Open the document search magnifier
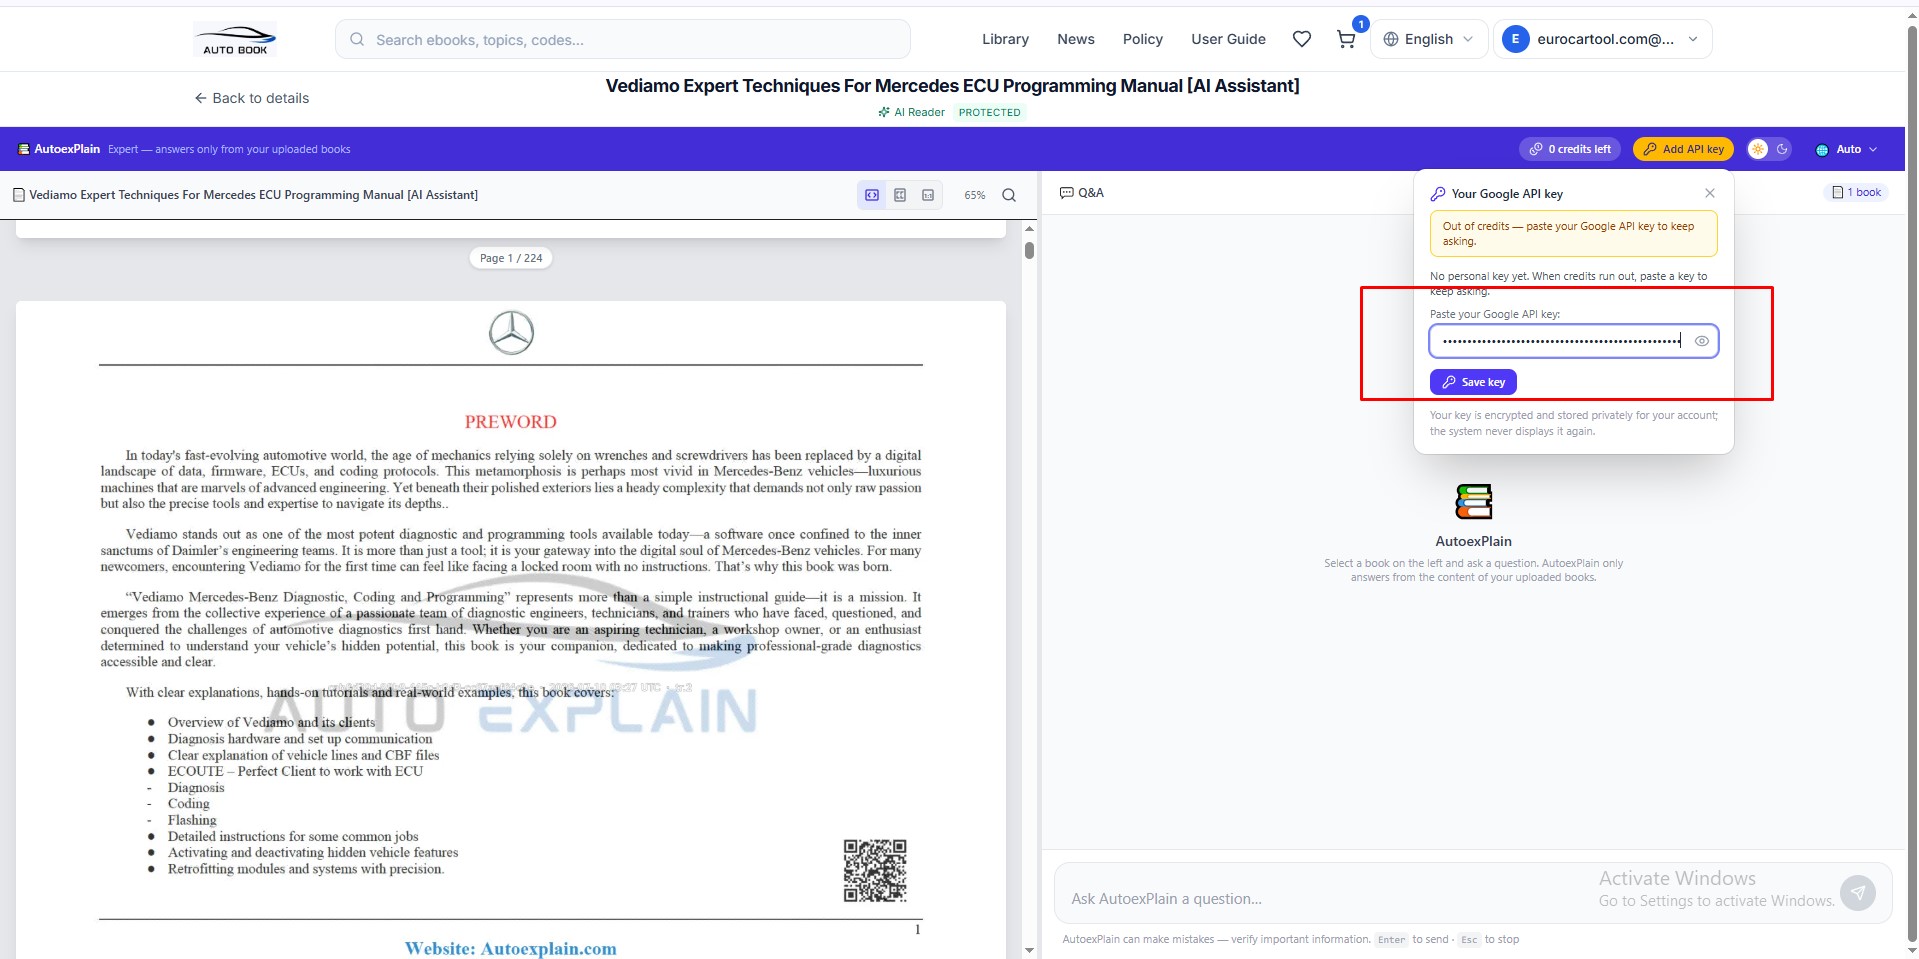Screen dimensions: 1919x959 [x=1009, y=195]
